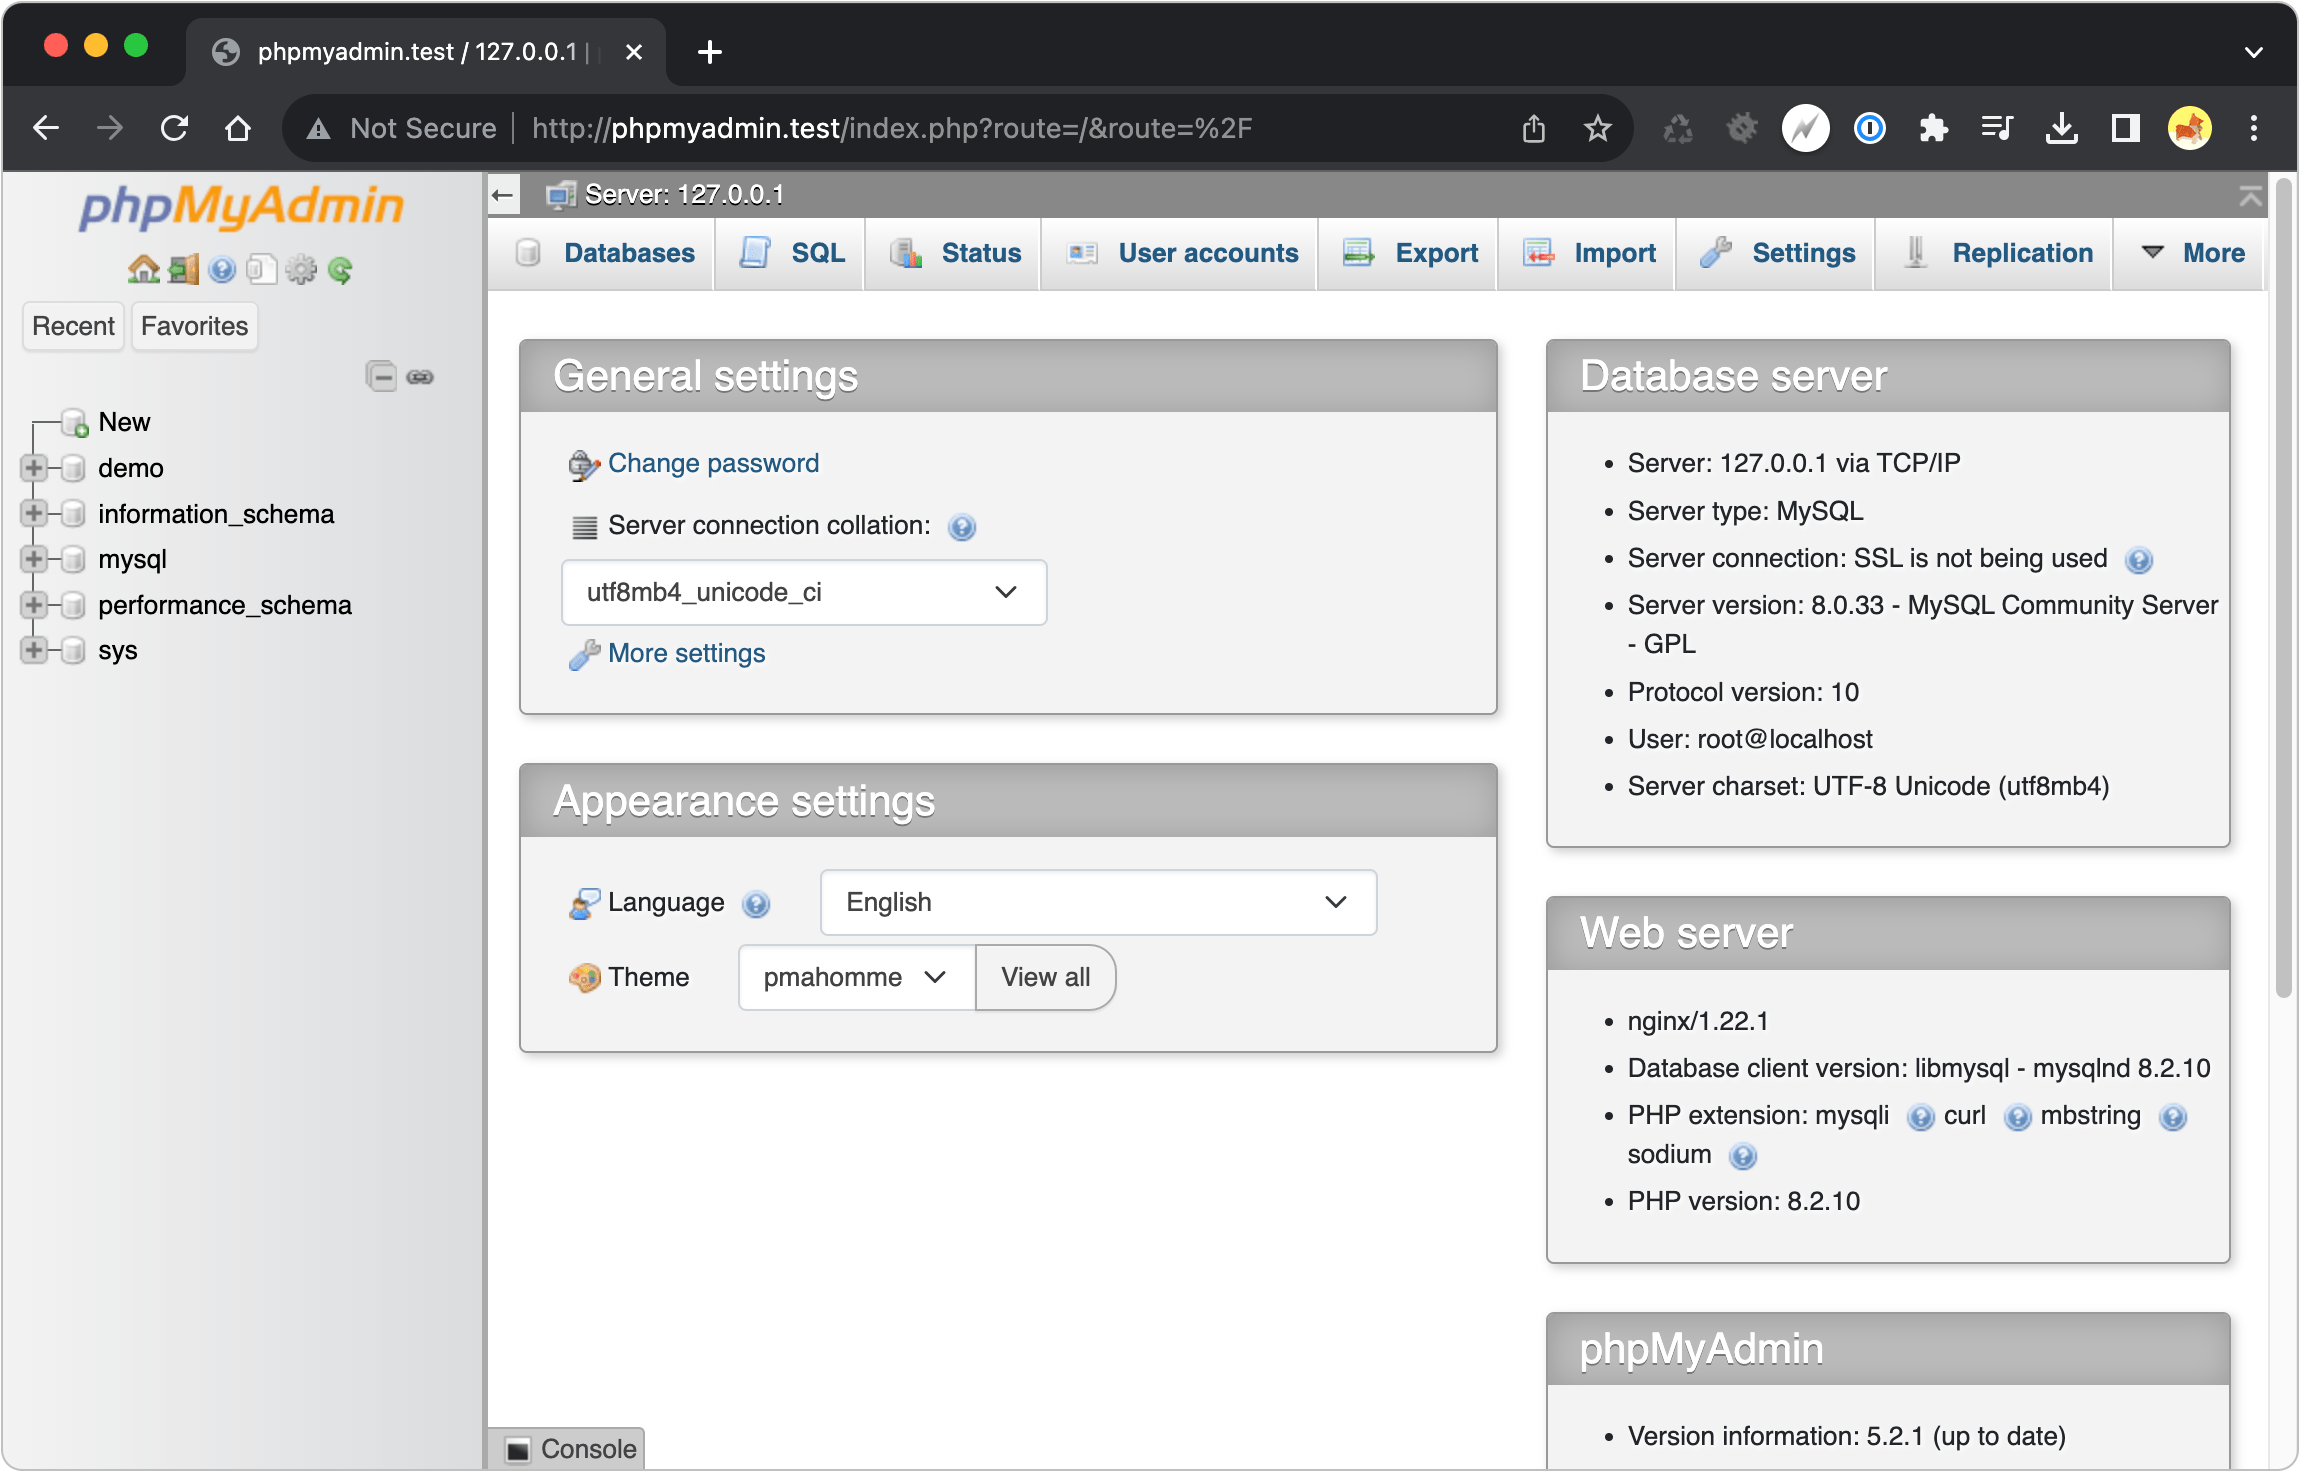Expand the demo database tree node

(34, 468)
